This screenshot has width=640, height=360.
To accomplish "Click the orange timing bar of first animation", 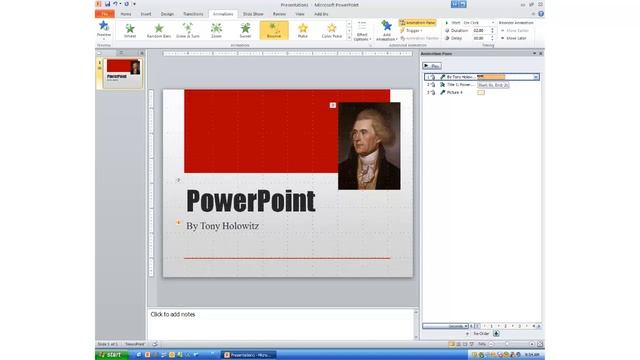I will click(491, 77).
